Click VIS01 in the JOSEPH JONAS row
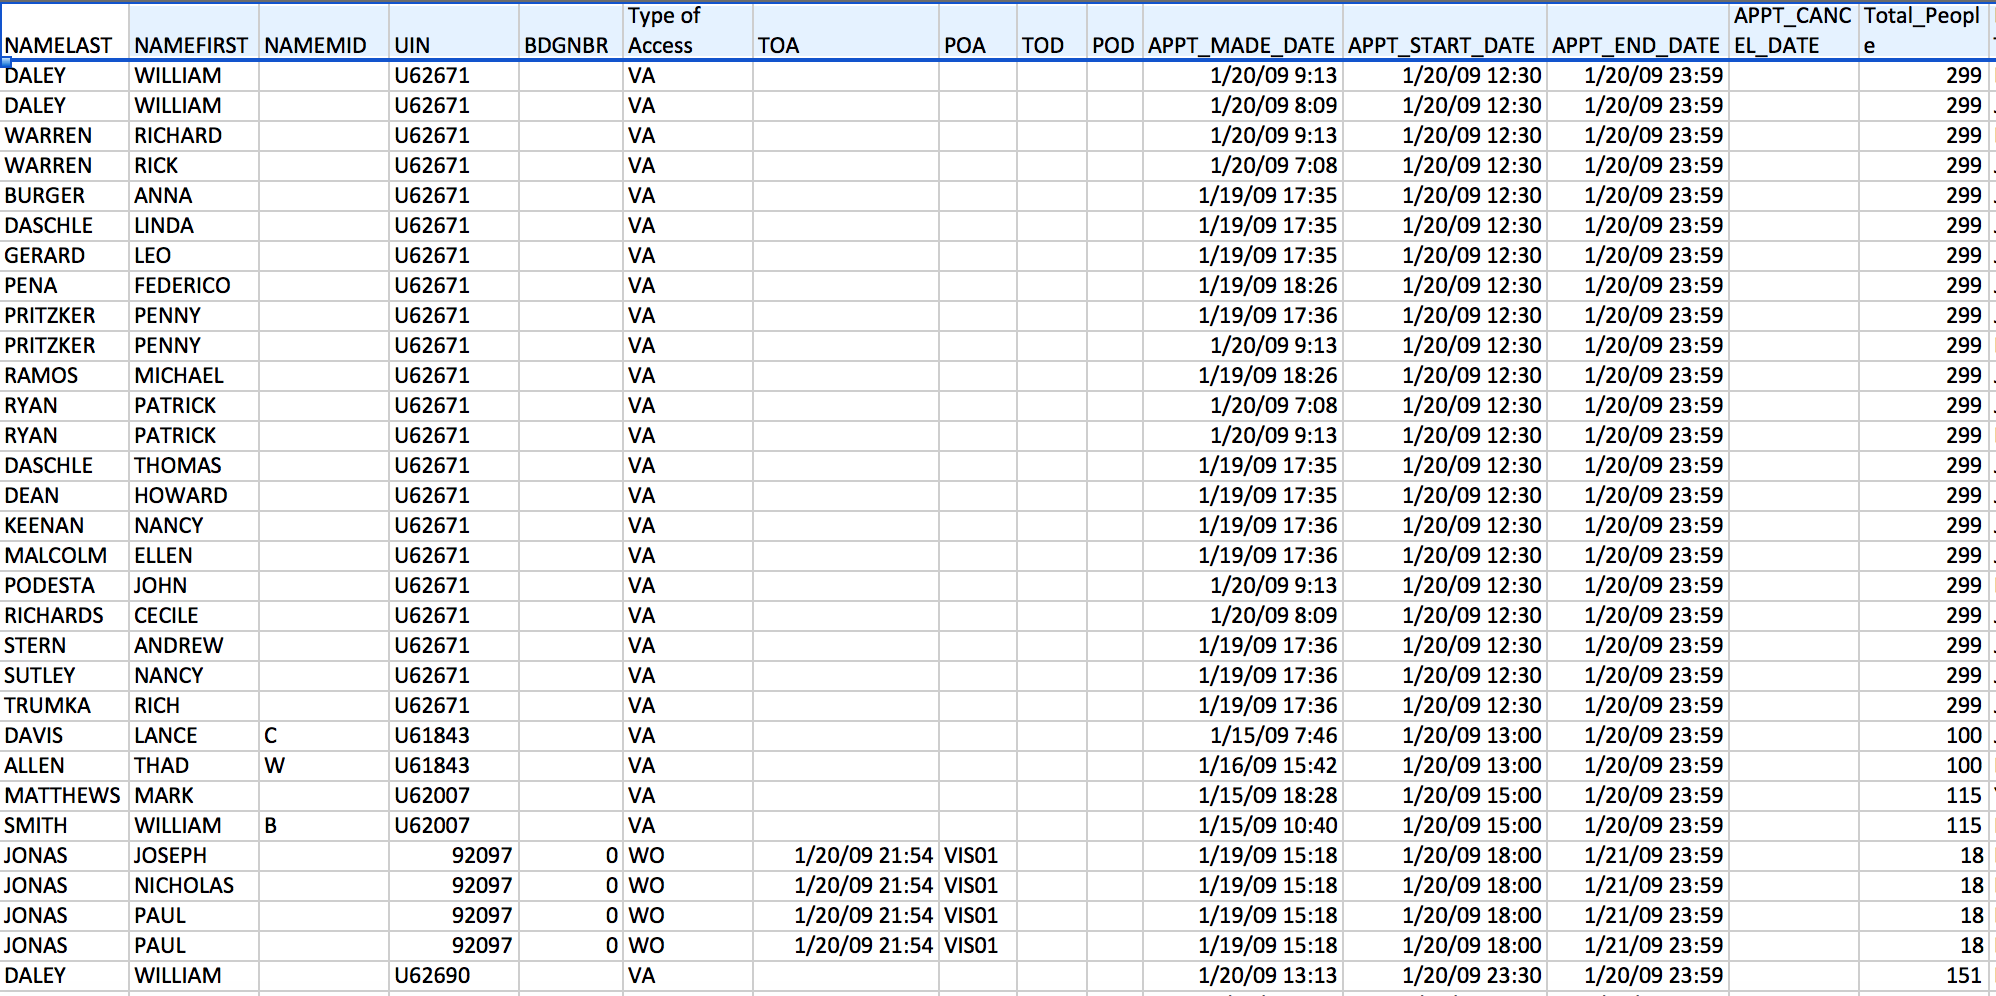The width and height of the screenshot is (1996, 996). click(x=978, y=856)
